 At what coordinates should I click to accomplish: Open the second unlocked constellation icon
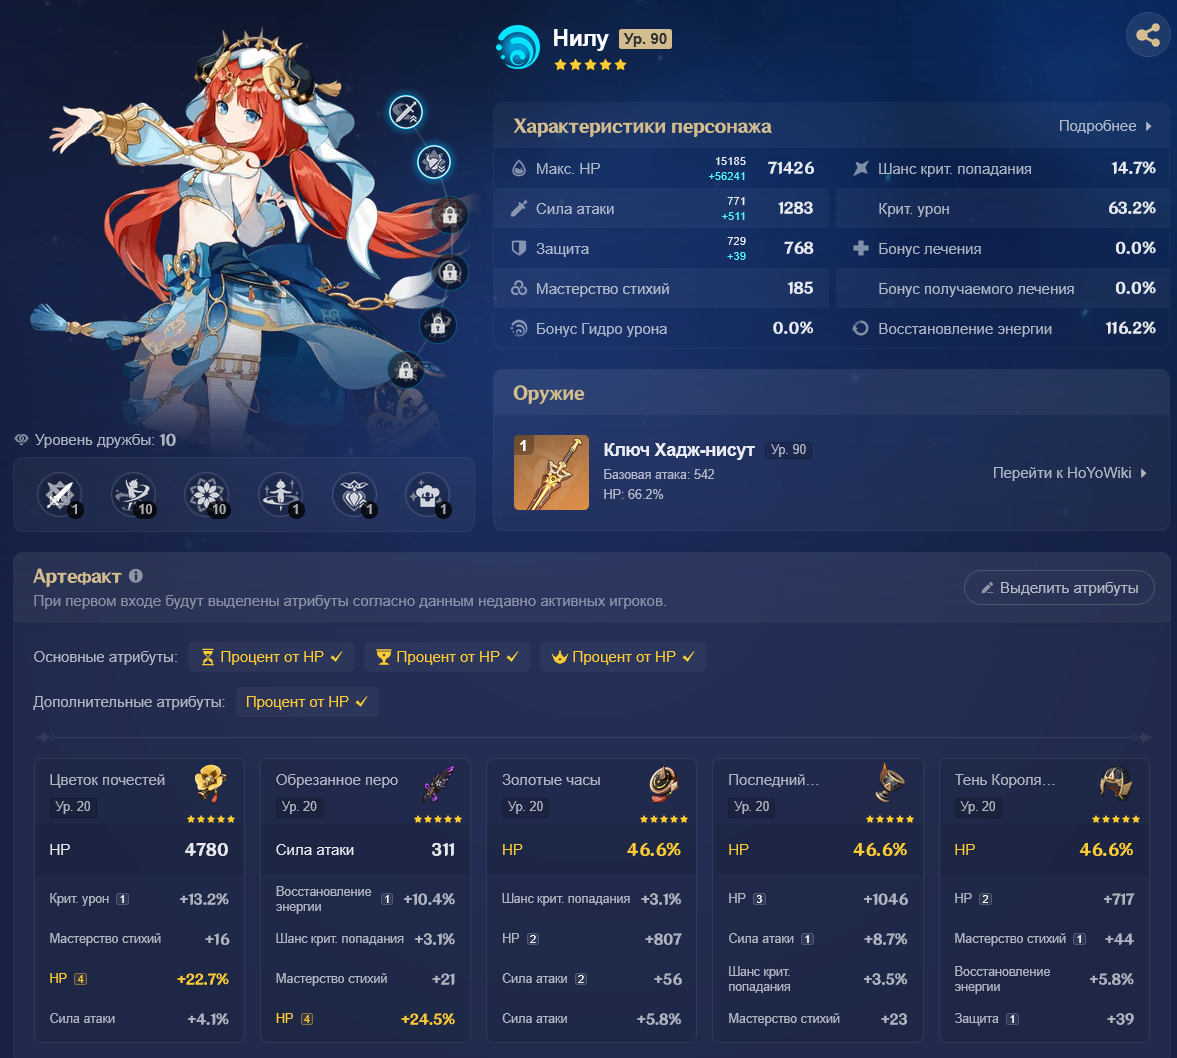pyautogui.click(x=434, y=161)
